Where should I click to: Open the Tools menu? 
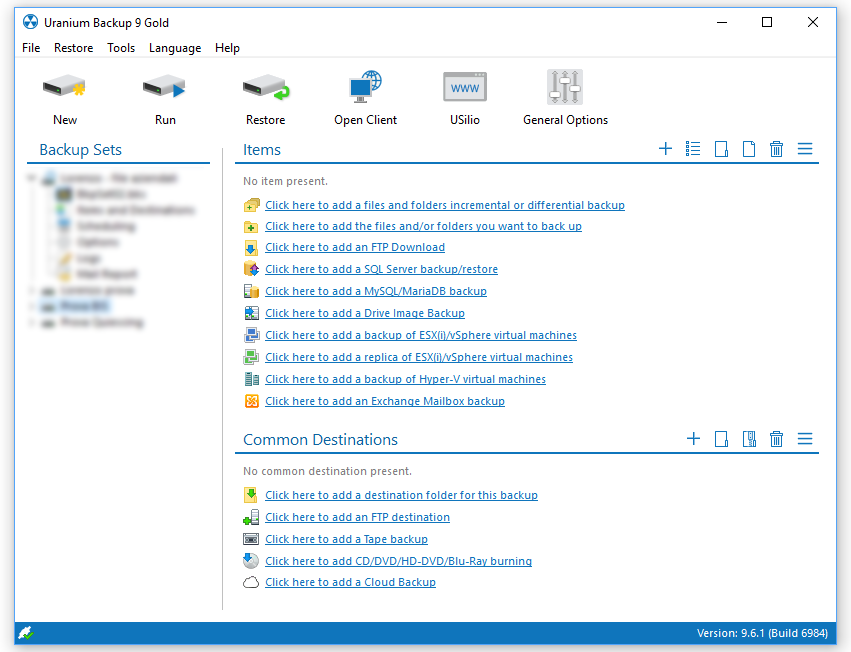click(x=121, y=48)
